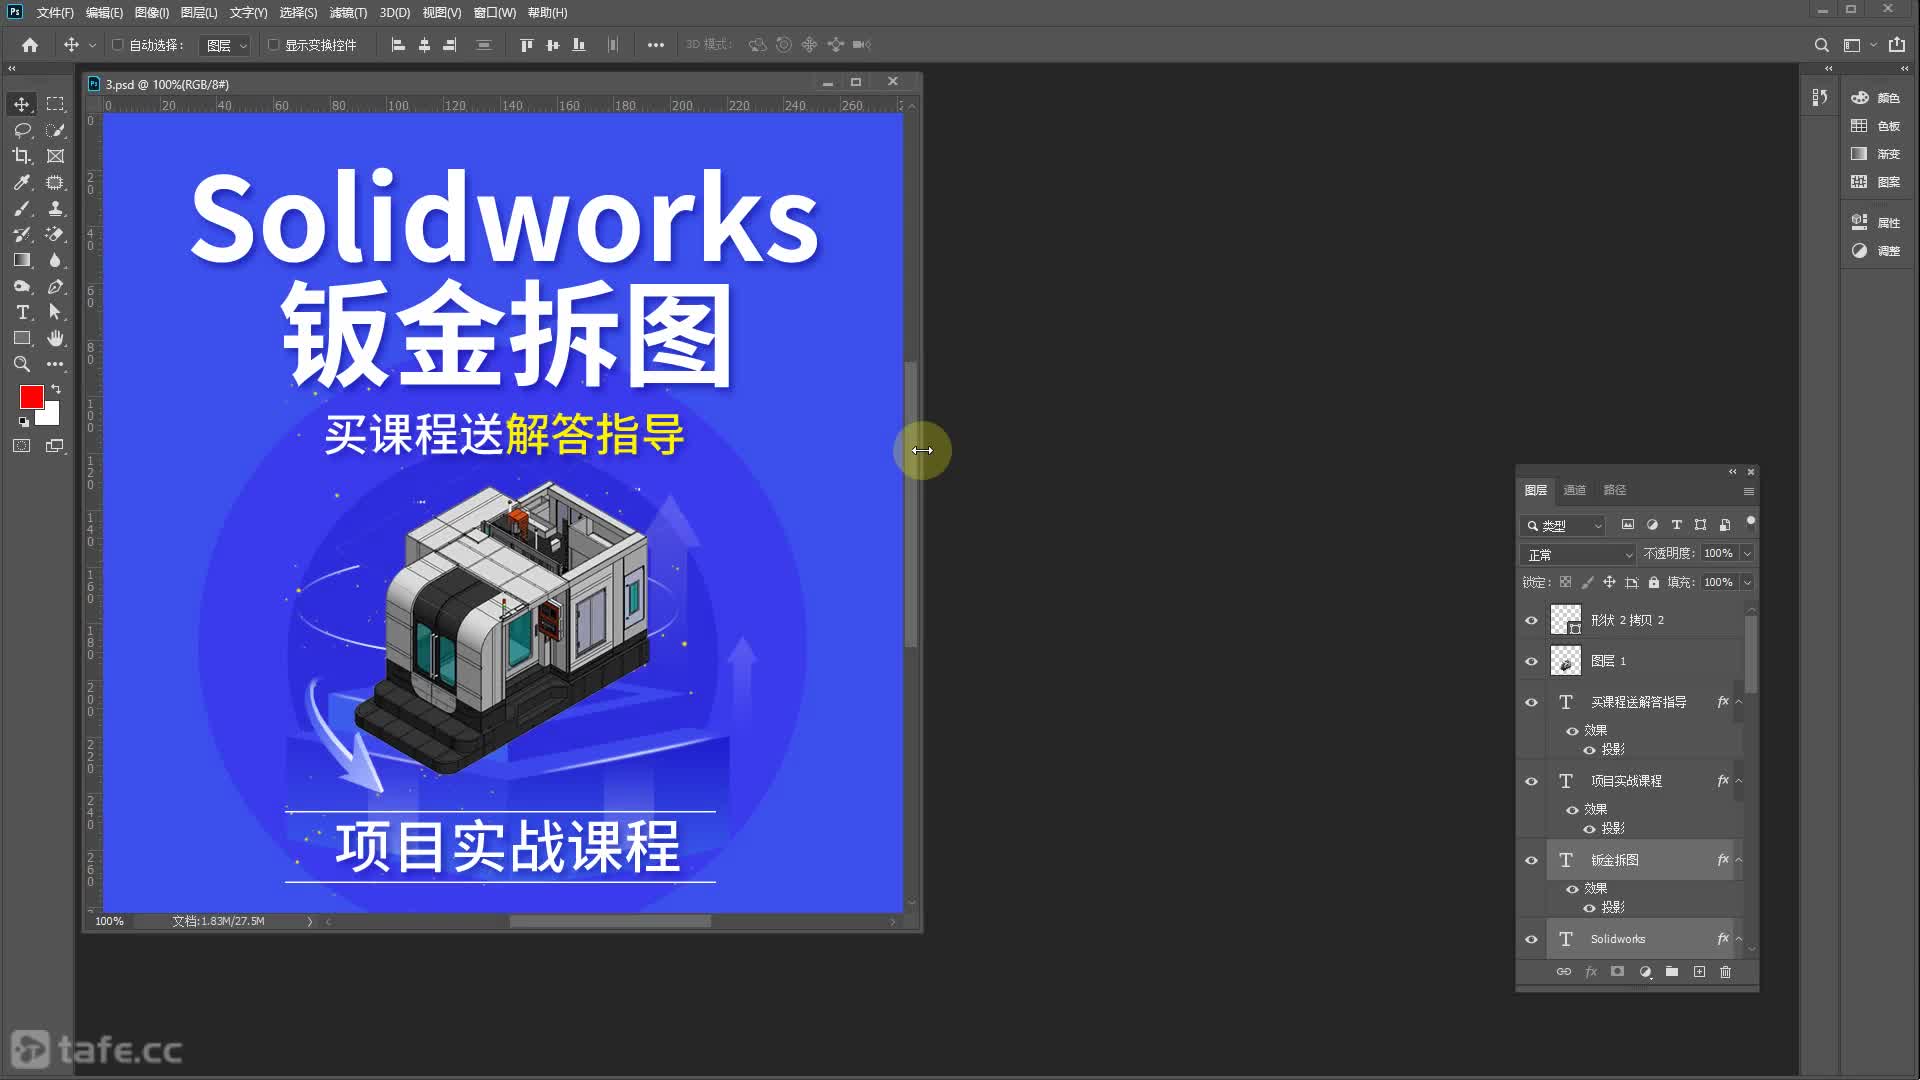Select the Rectangular Marquee tool
The image size is (1920, 1080).
click(55, 104)
